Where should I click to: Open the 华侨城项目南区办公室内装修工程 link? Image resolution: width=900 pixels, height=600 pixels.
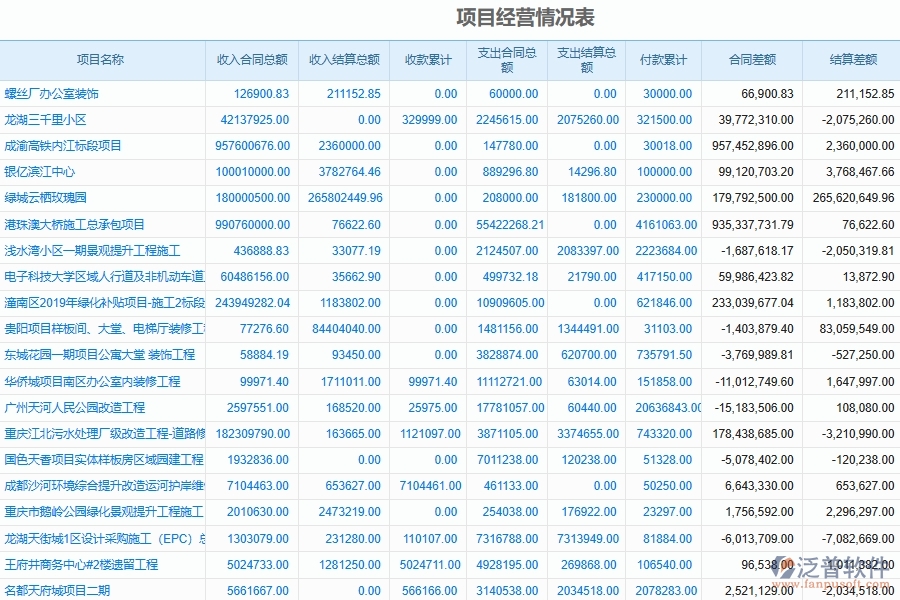pyautogui.click(x=92, y=382)
